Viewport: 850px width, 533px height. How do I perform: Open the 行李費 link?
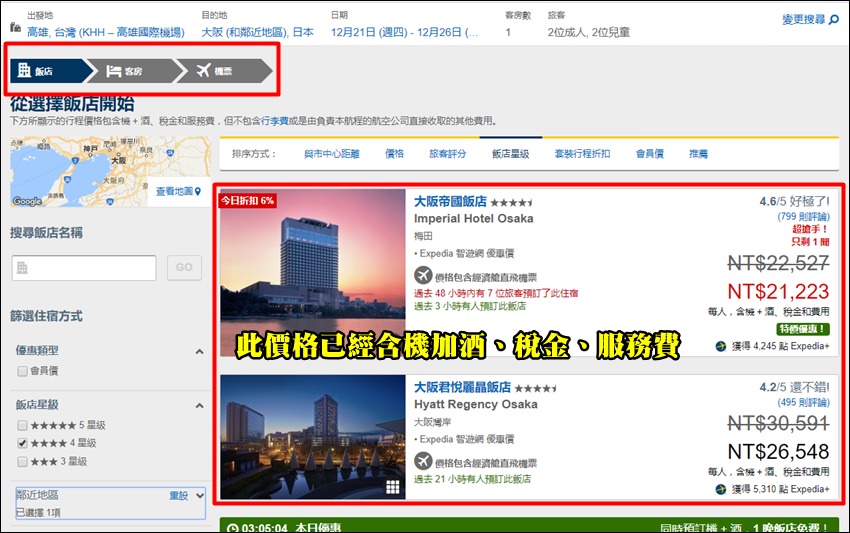(x=275, y=121)
